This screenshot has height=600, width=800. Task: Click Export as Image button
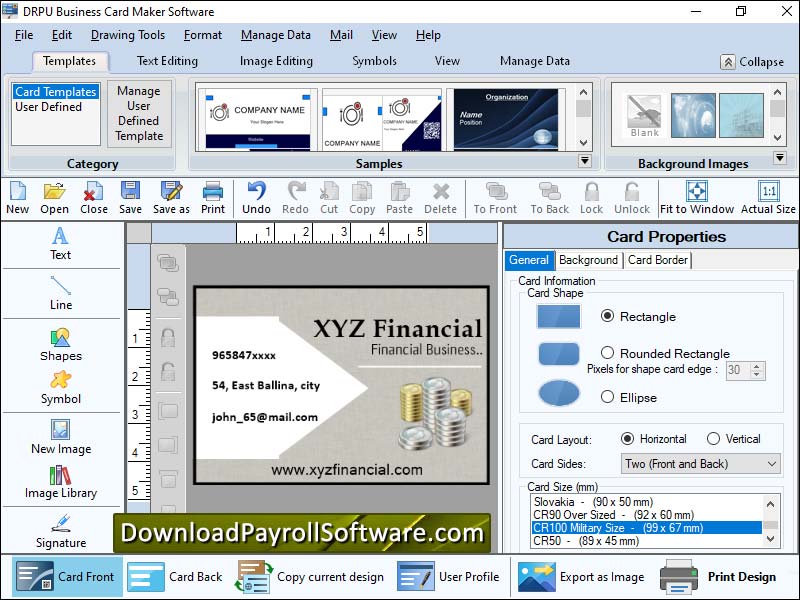click(x=581, y=577)
